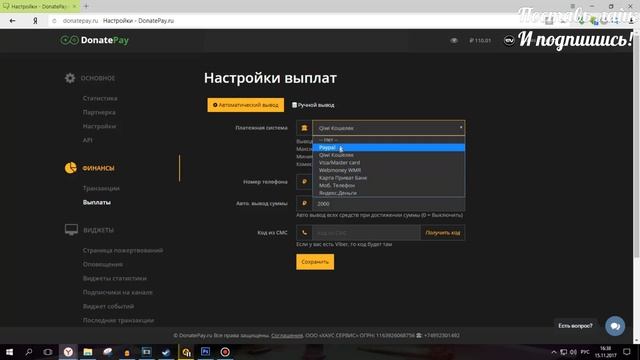Click the red record app in taskbar

(x=225, y=352)
